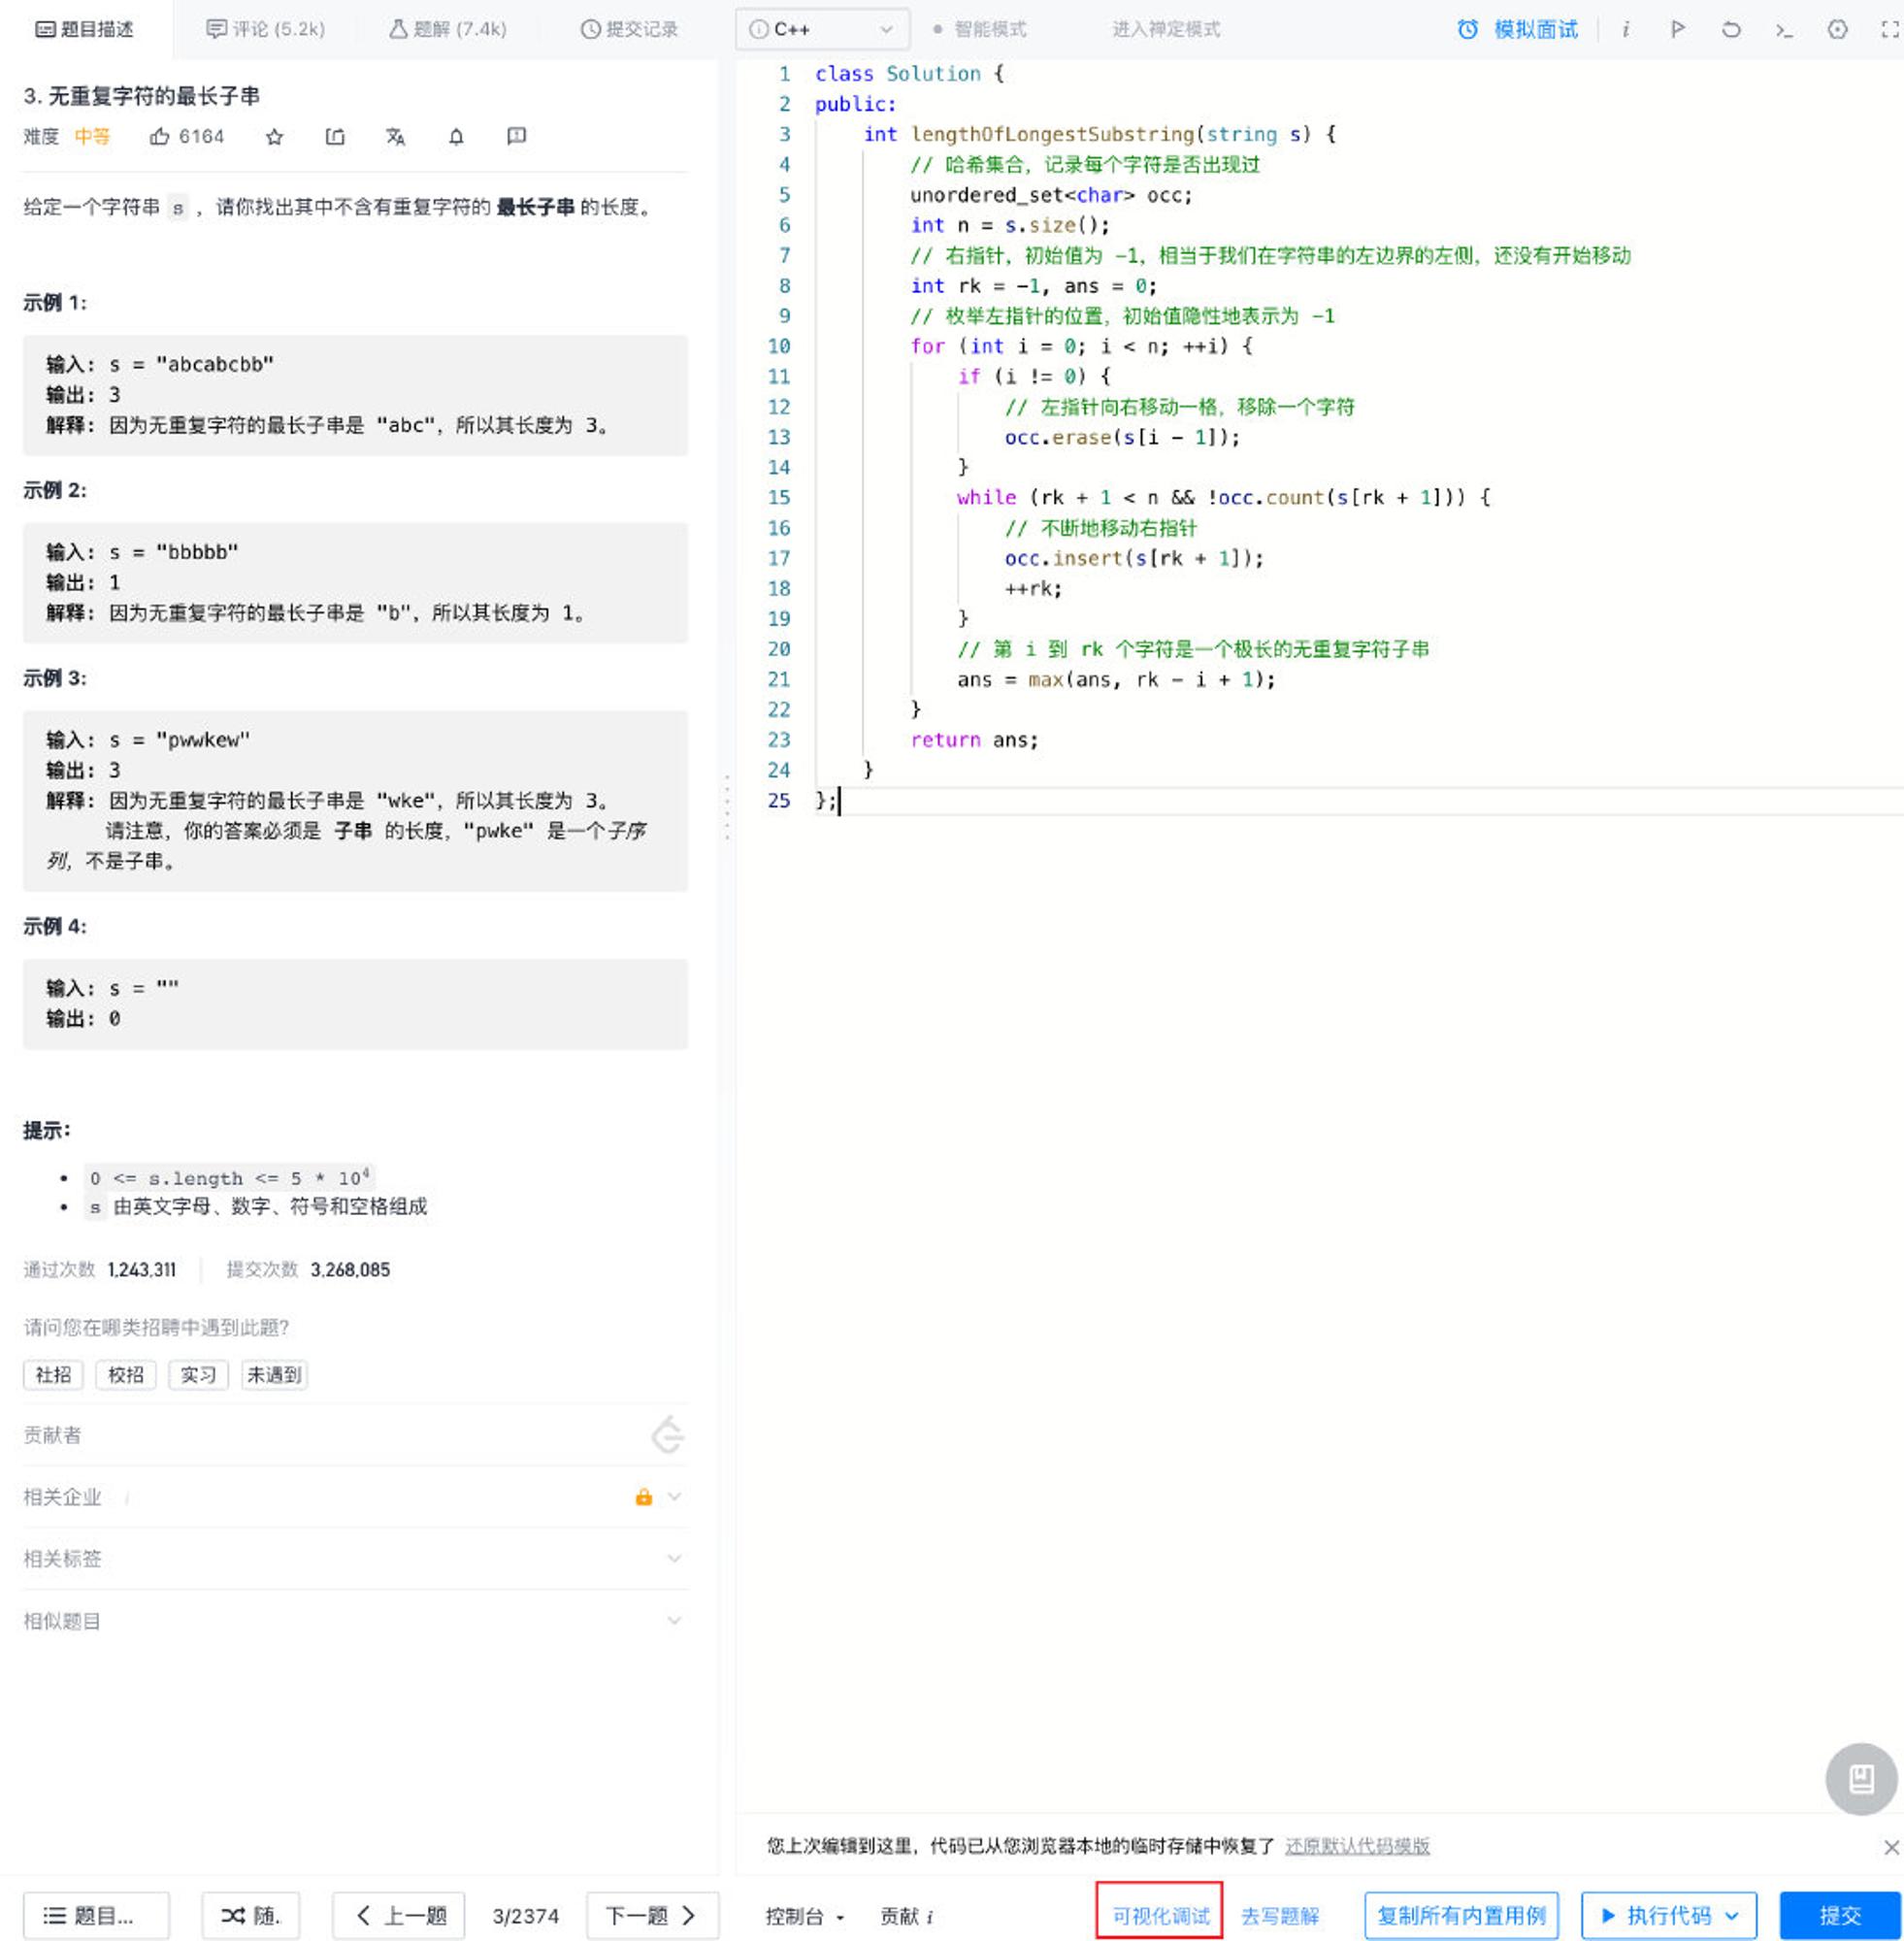Image resolution: width=1904 pixels, height=1941 pixels.
Task: Click the floating notebook round button
Action: tap(1861, 1779)
